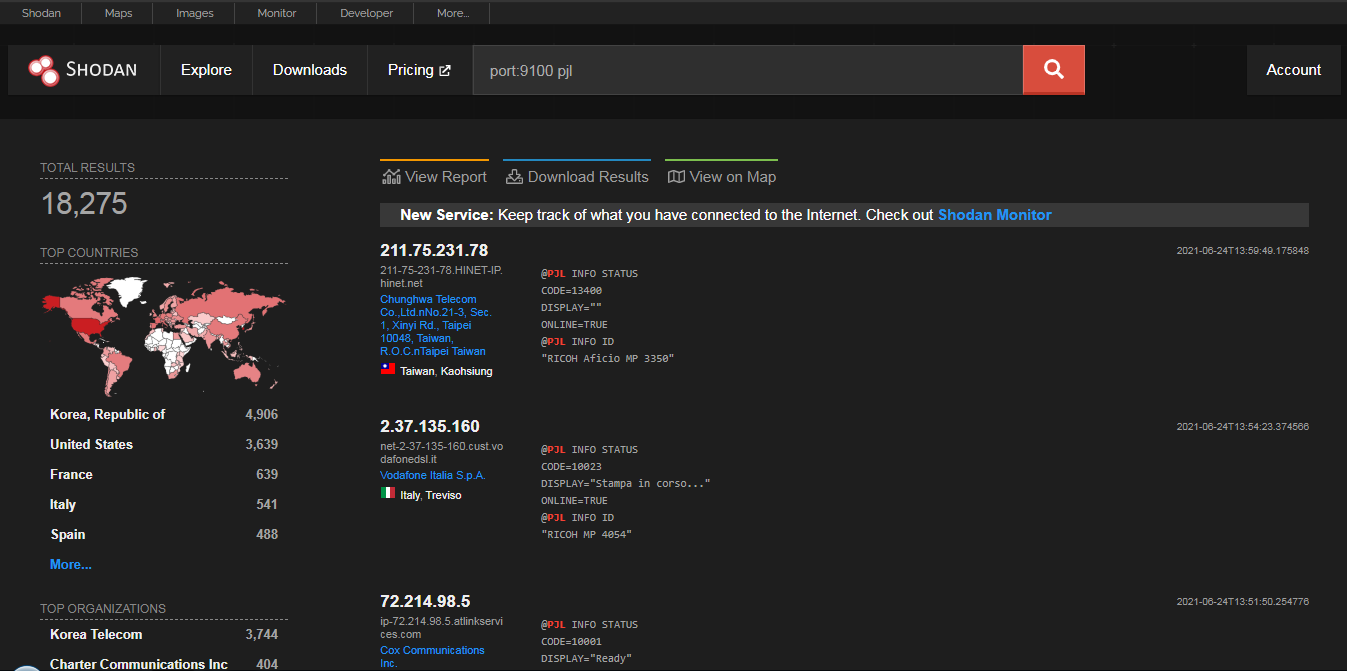
Task: Open the Explore menu item
Action: pos(206,70)
